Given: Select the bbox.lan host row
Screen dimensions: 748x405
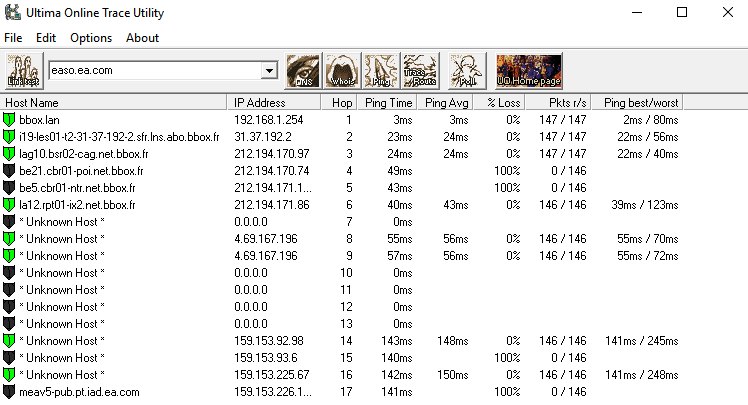Looking at the screenshot, I should (x=39, y=120).
